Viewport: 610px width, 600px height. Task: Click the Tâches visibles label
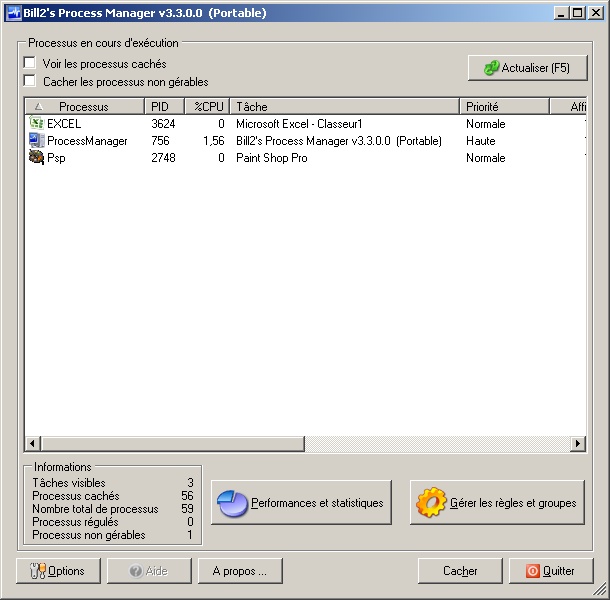coord(69,483)
